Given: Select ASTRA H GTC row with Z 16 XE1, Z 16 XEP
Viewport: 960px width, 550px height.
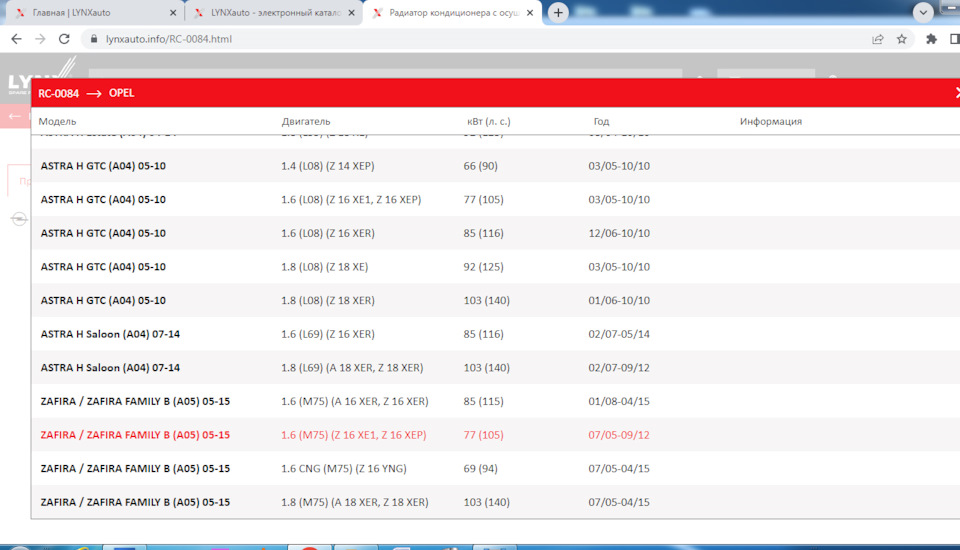Looking at the screenshot, I should pyautogui.click(x=495, y=199).
